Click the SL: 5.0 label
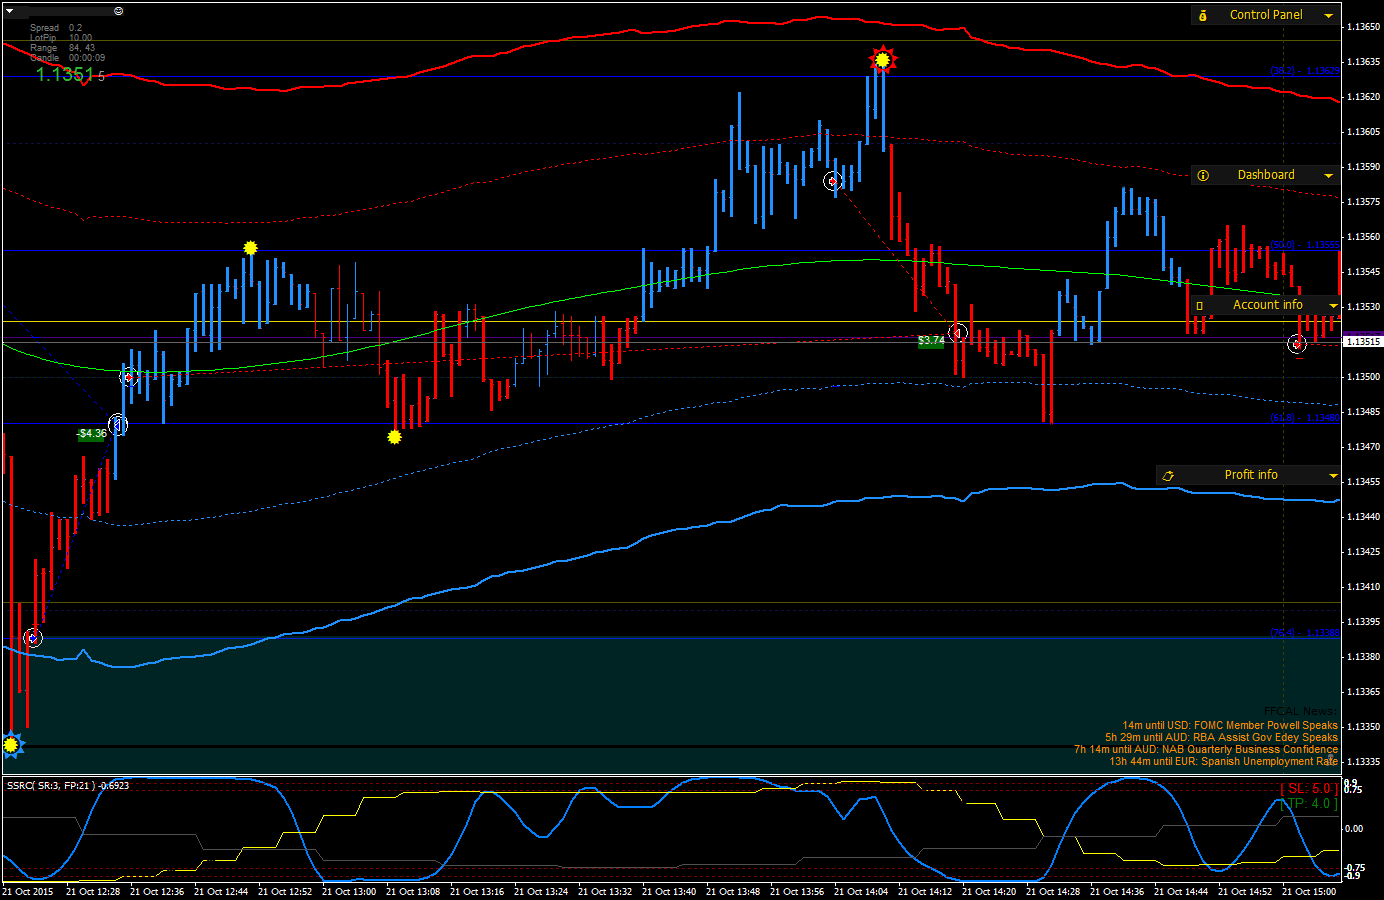Image resolution: width=1384 pixels, height=900 pixels. [1308, 789]
